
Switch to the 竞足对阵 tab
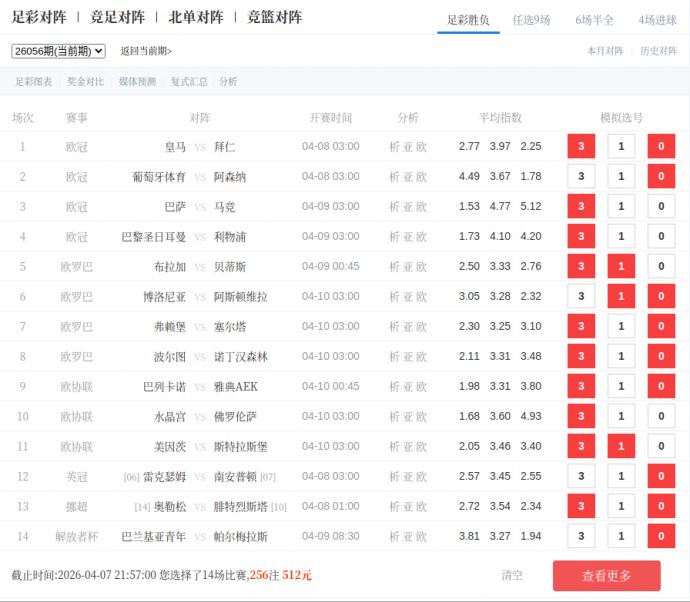point(117,17)
